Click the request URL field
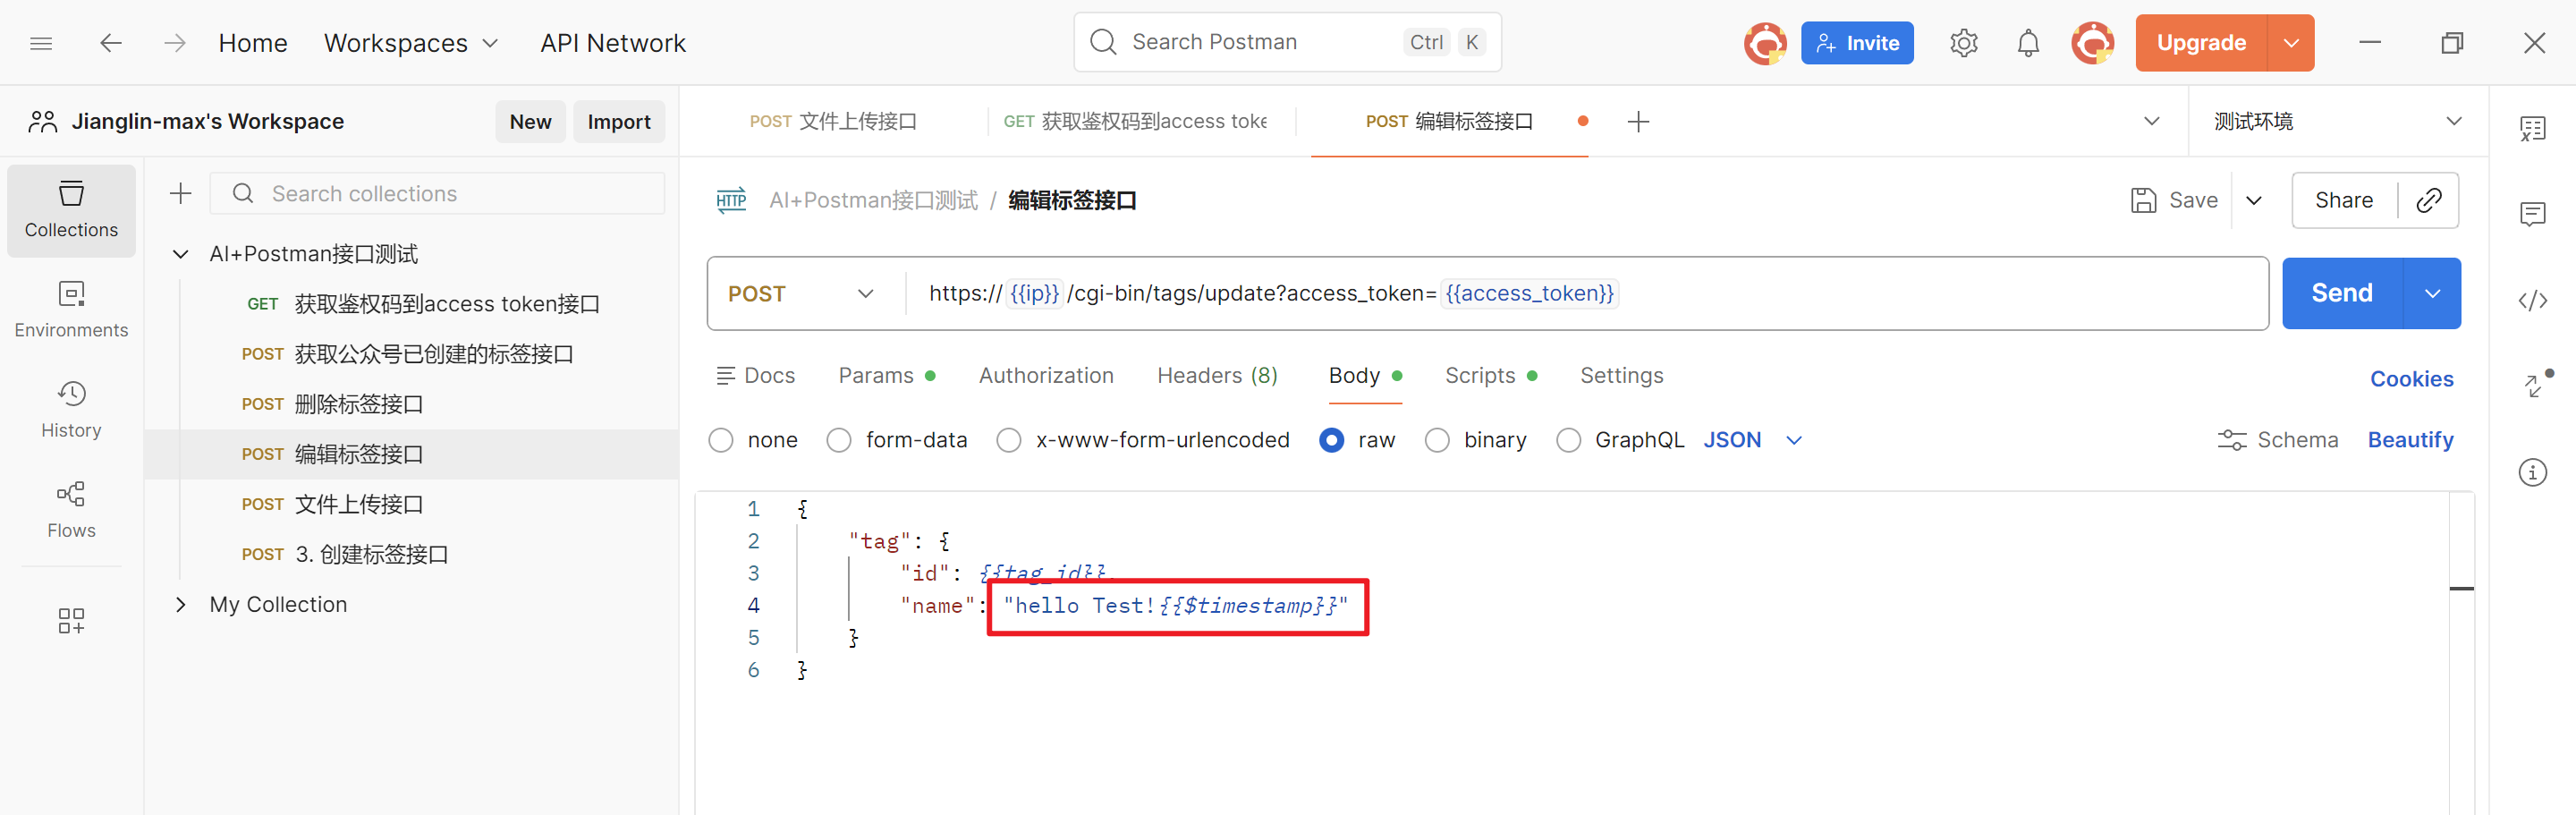 tap(1585, 294)
